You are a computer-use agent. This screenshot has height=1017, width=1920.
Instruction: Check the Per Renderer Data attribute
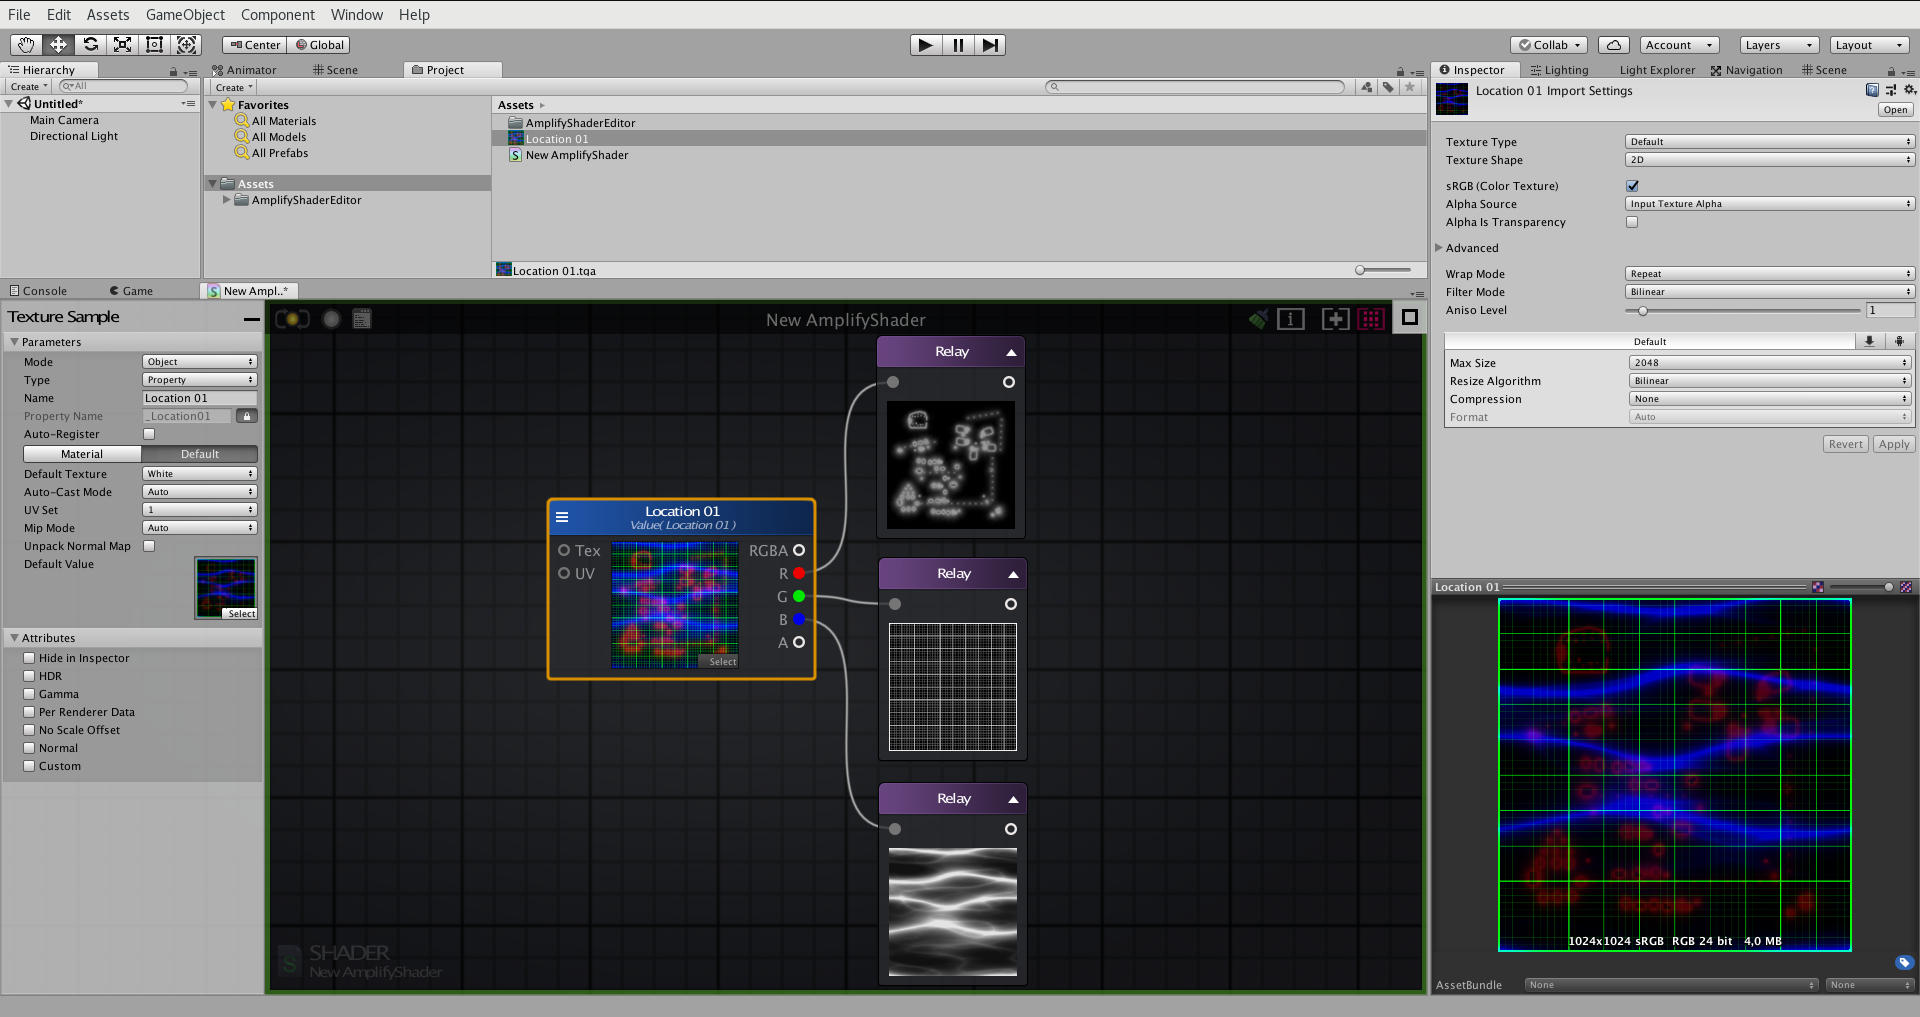[x=29, y=712]
